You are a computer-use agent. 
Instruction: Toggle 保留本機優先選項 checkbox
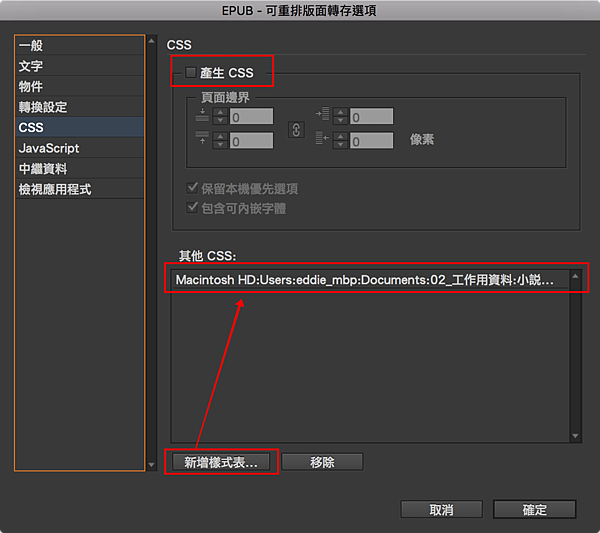[x=192, y=188]
